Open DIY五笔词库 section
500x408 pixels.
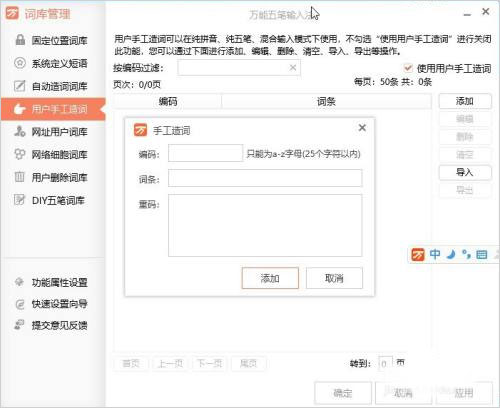coord(53,200)
